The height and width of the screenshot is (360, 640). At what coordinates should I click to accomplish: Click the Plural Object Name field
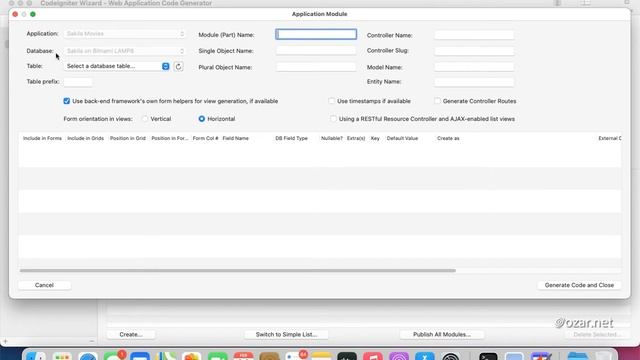click(x=316, y=67)
